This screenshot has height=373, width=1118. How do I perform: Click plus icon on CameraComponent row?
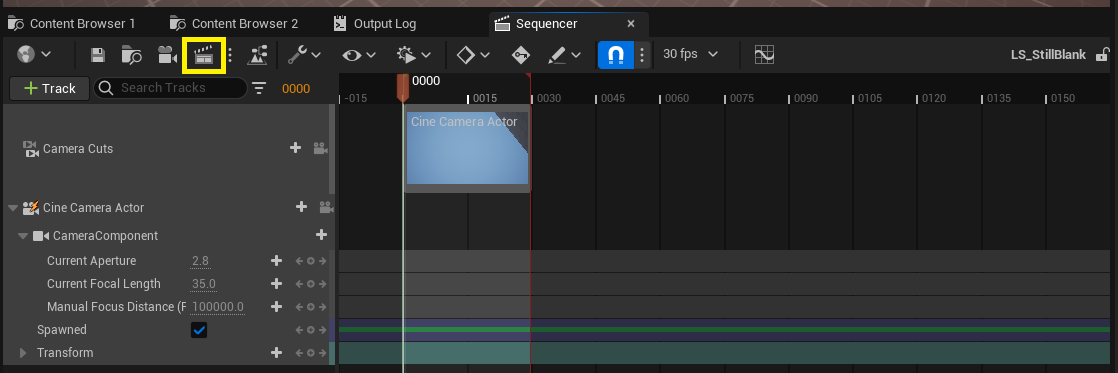coord(322,235)
